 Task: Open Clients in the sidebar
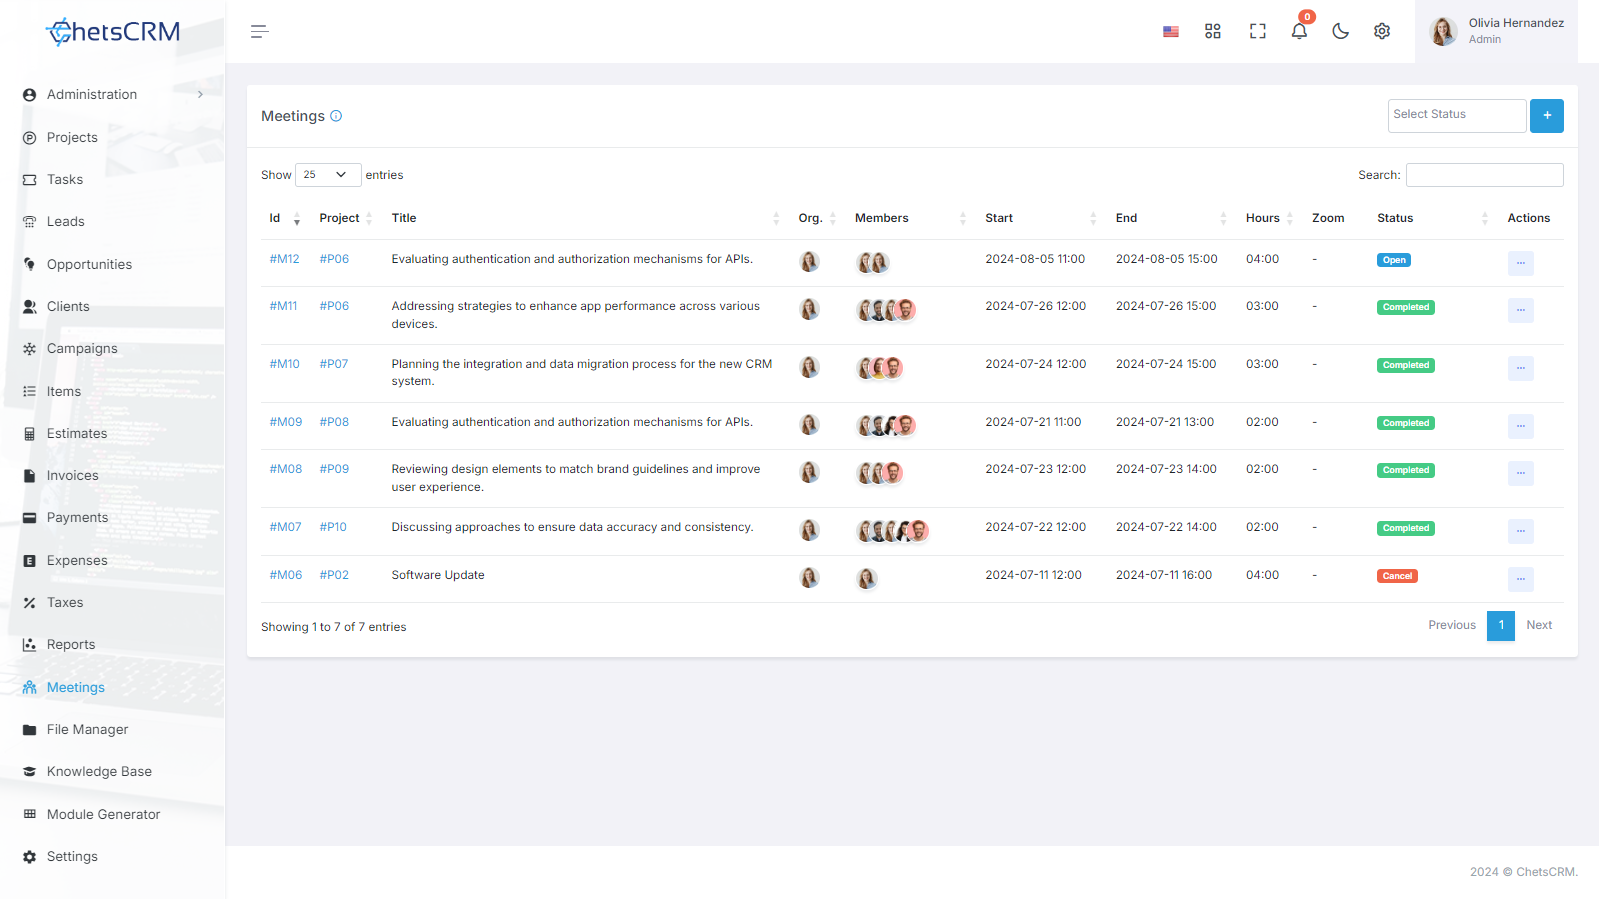click(68, 307)
